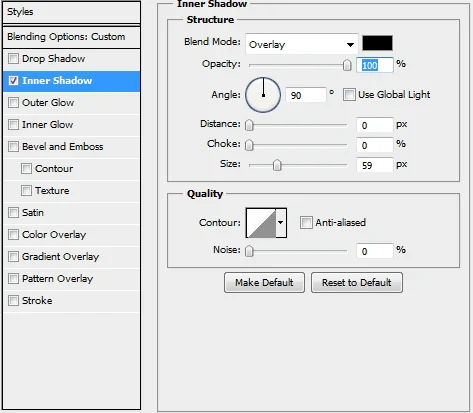Open the Blend Mode Overlay dropdown
Image resolution: width=473 pixels, height=413 pixels.
(x=302, y=44)
